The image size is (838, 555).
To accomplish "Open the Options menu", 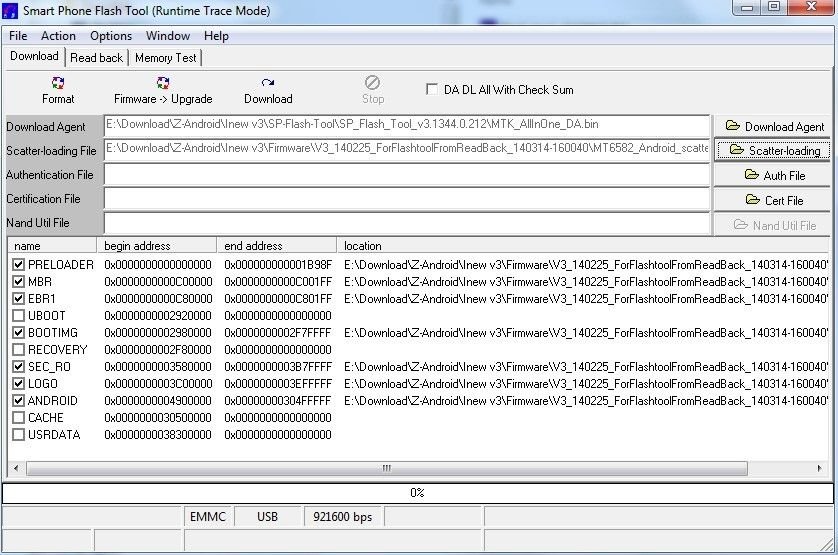I will point(111,36).
